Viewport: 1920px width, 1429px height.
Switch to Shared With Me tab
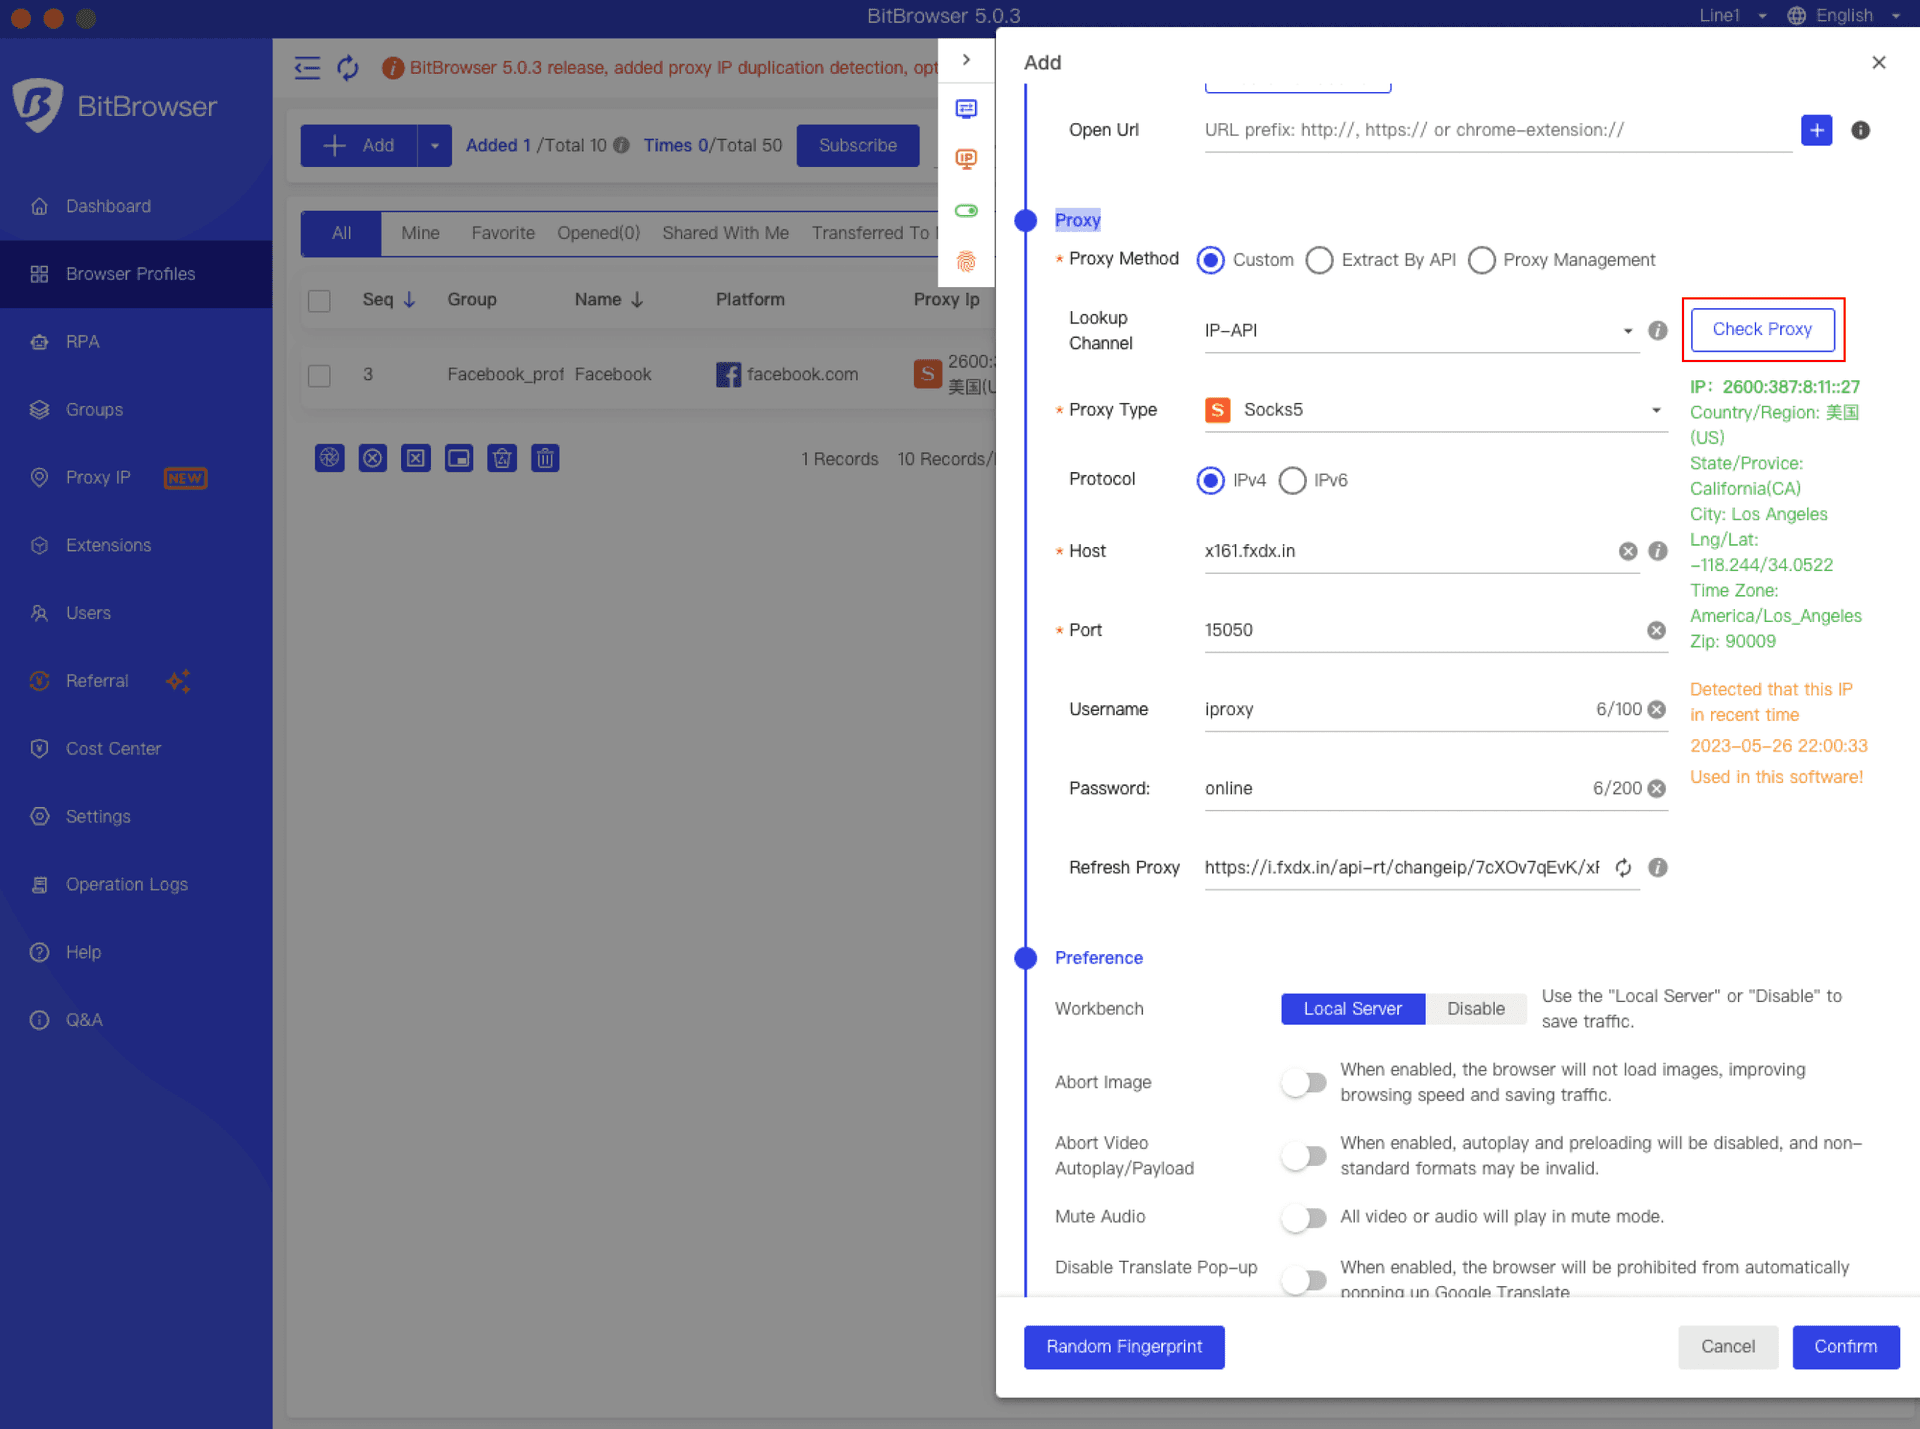coord(725,233)
